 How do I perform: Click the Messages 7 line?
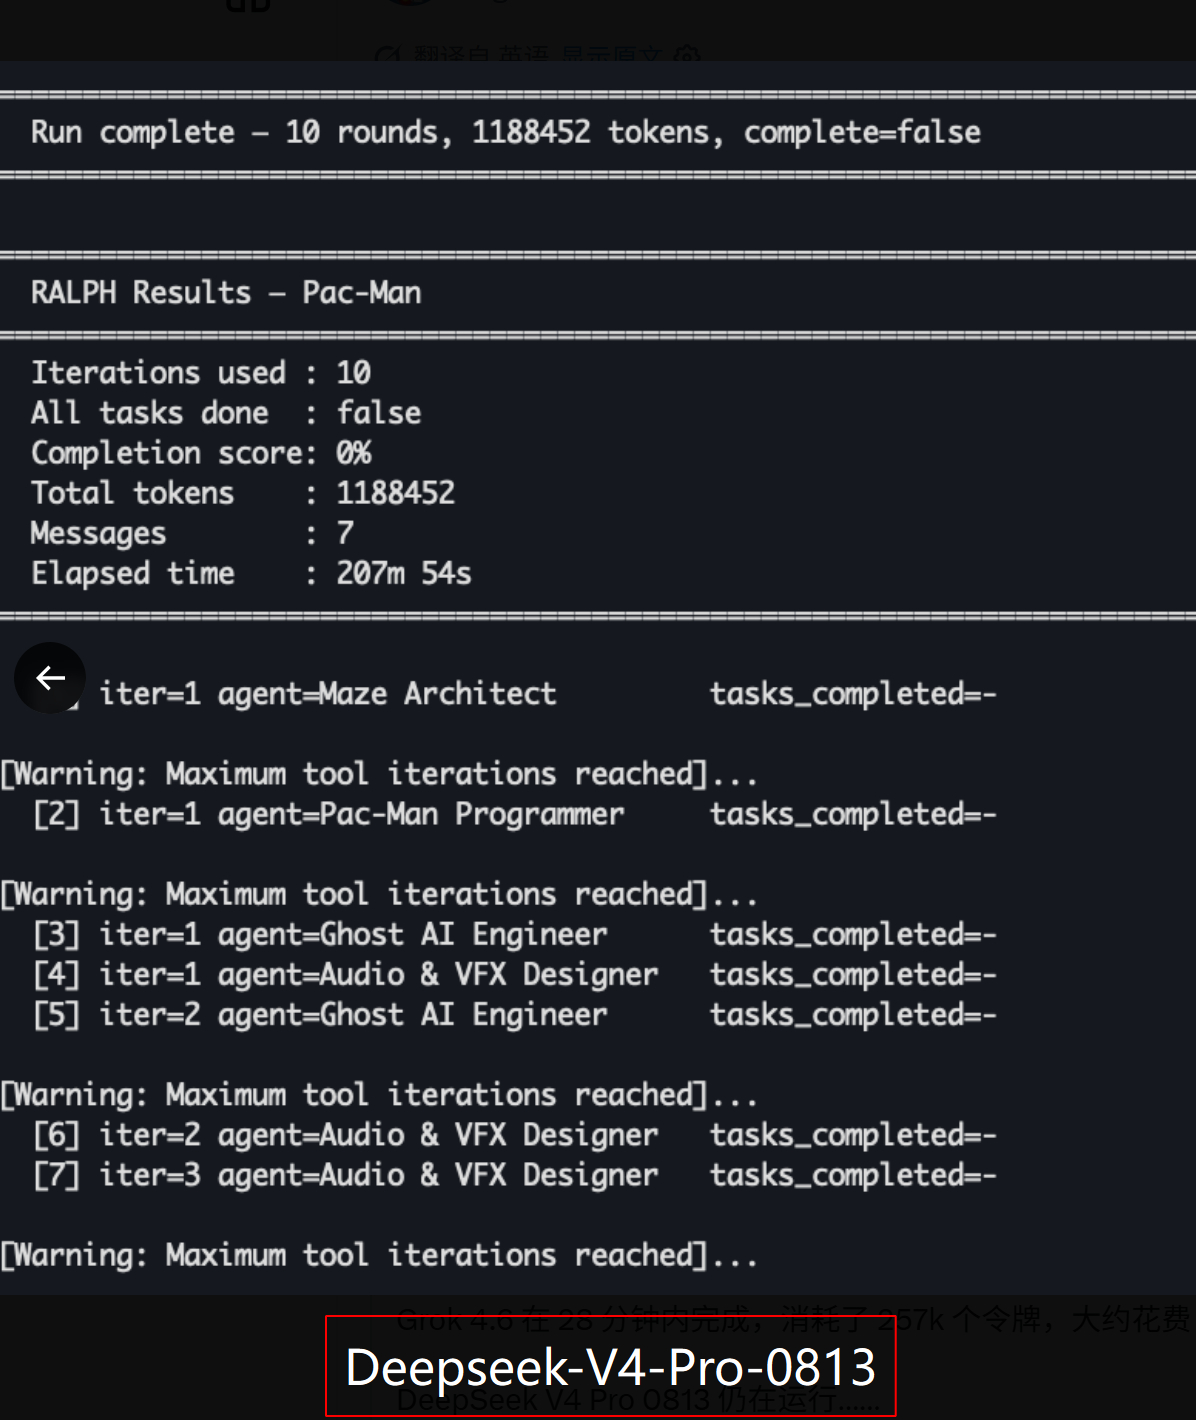[x=192, y=533]
